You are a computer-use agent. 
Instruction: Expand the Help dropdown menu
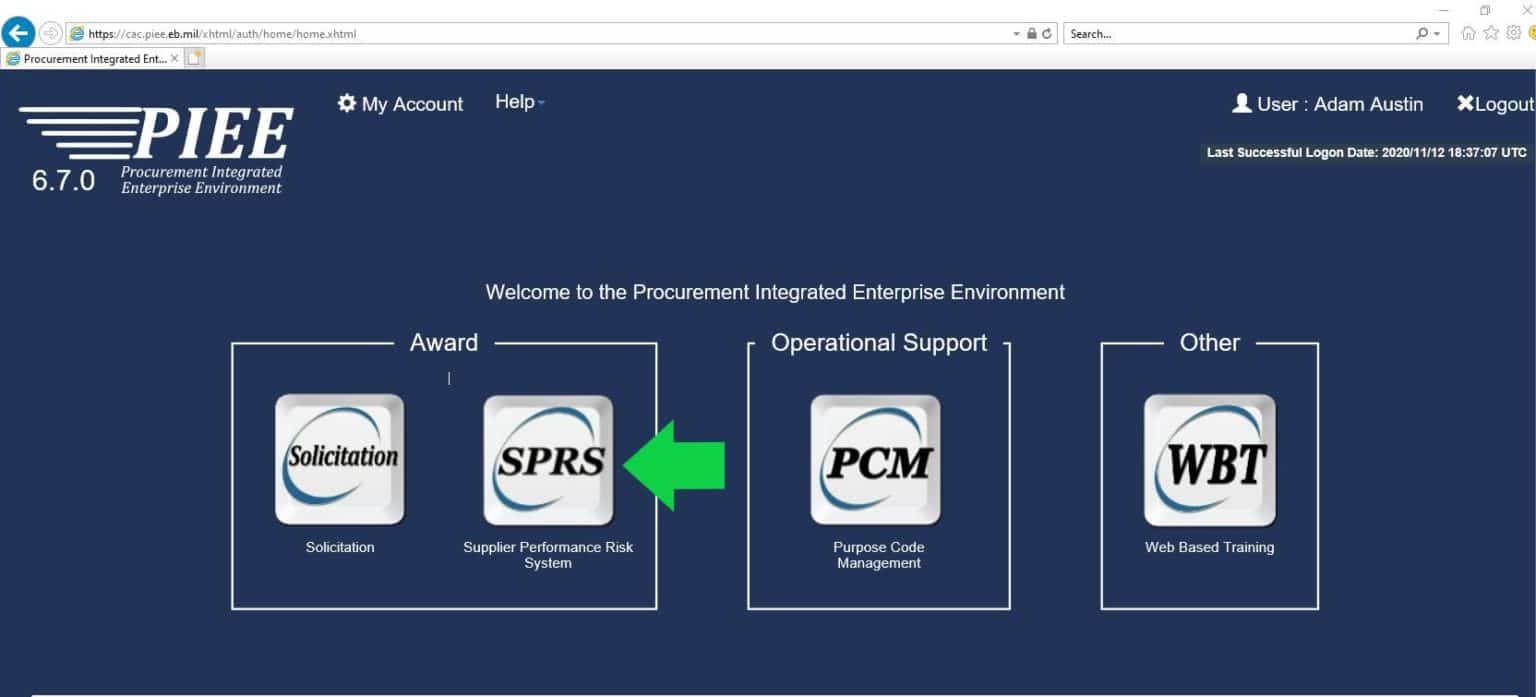pos(519,101)
